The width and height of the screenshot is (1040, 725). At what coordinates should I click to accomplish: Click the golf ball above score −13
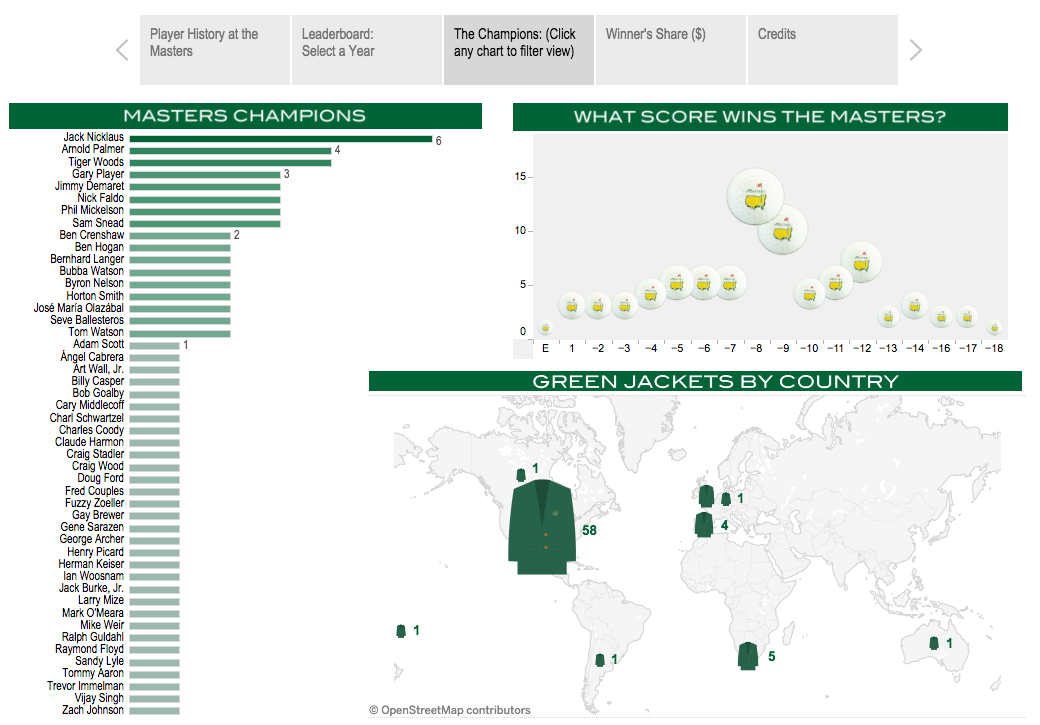pos(888,316)
